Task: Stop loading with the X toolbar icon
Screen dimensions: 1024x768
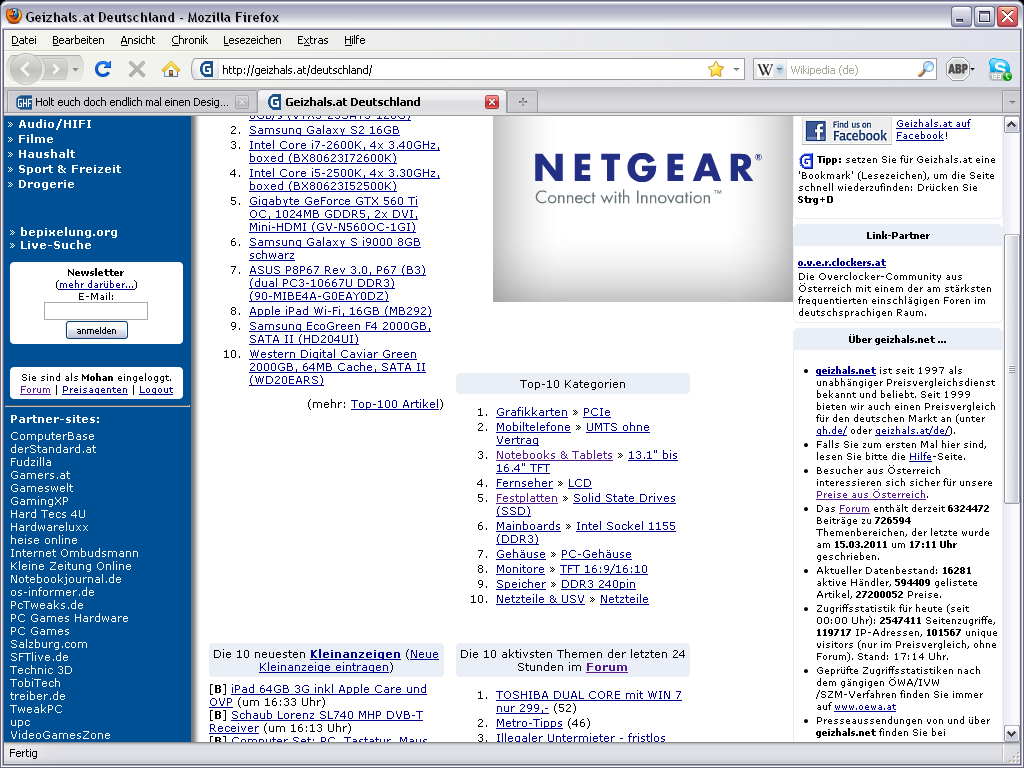Action: click(136, 69)
